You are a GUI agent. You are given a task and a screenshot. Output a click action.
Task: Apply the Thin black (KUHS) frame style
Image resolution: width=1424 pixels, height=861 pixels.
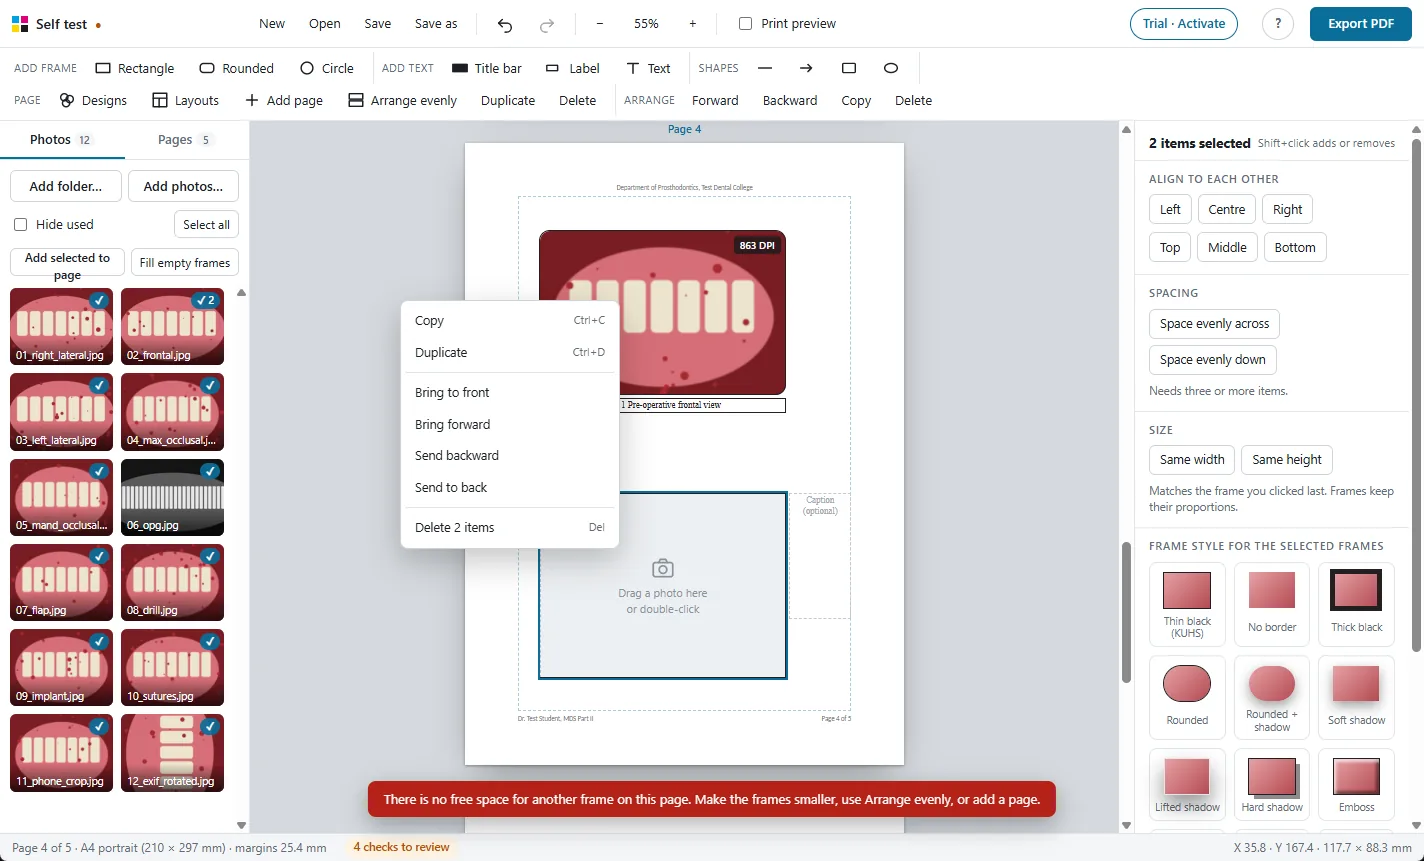coord(1187,604)
